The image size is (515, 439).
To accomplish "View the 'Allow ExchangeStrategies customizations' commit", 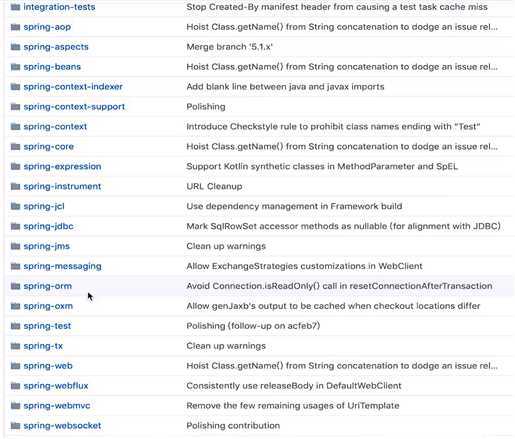I will [x=304, y=266].
